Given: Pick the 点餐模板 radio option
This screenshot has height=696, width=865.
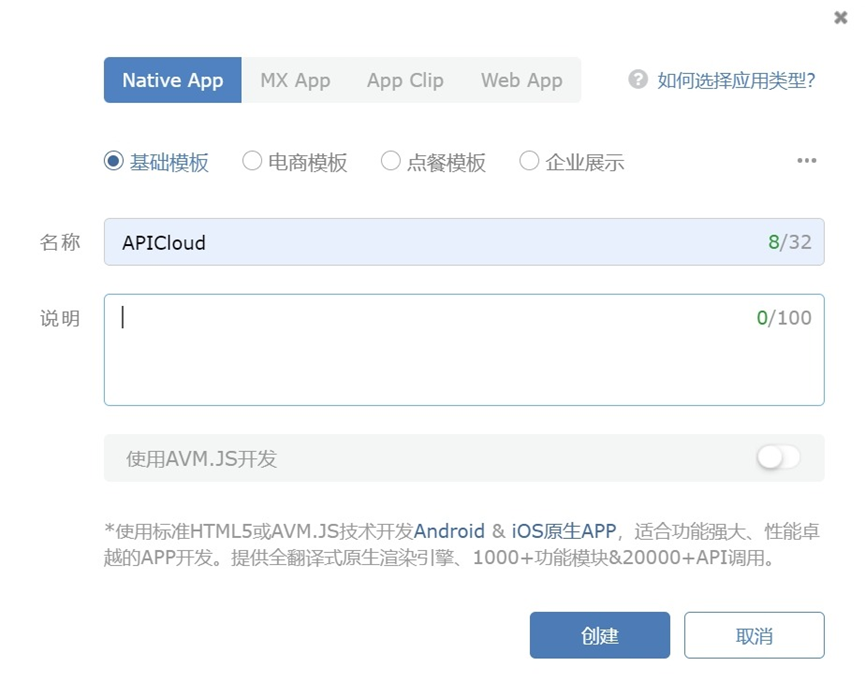Looking at the screenshot, I should coord(391,161).
